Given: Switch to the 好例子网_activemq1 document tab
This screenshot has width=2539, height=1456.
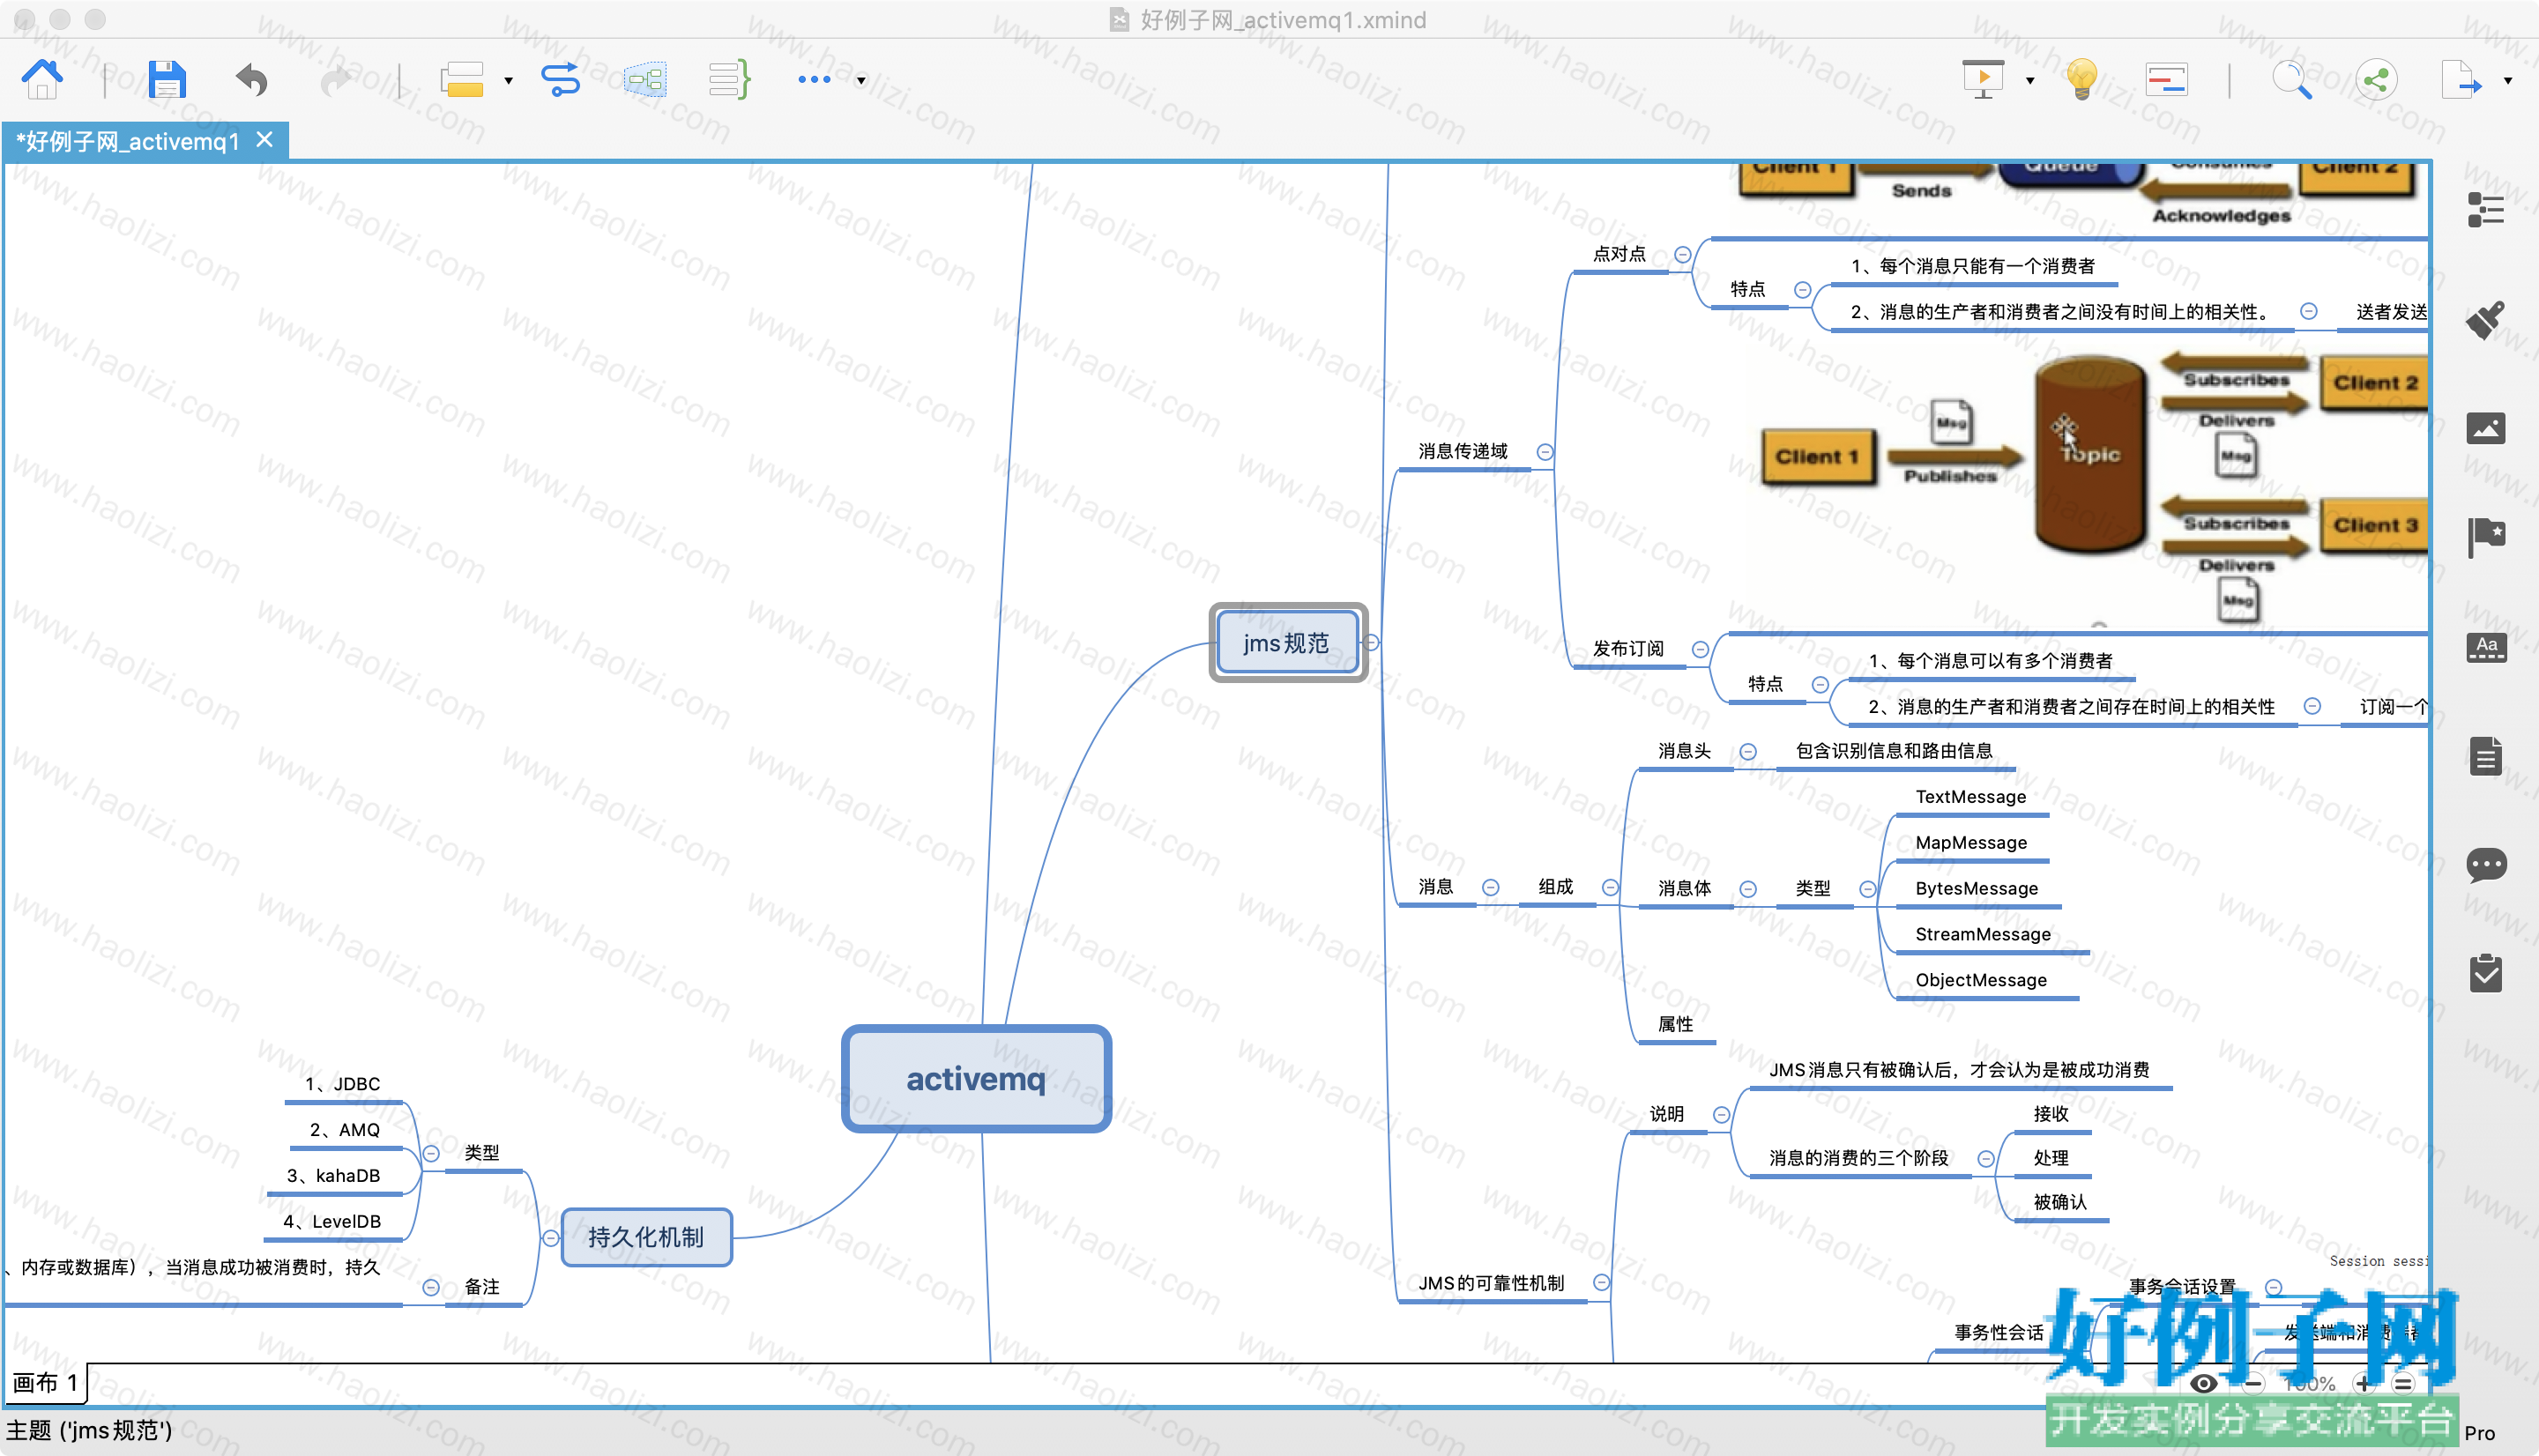Looking at the screenshot, I should [128, 142].
